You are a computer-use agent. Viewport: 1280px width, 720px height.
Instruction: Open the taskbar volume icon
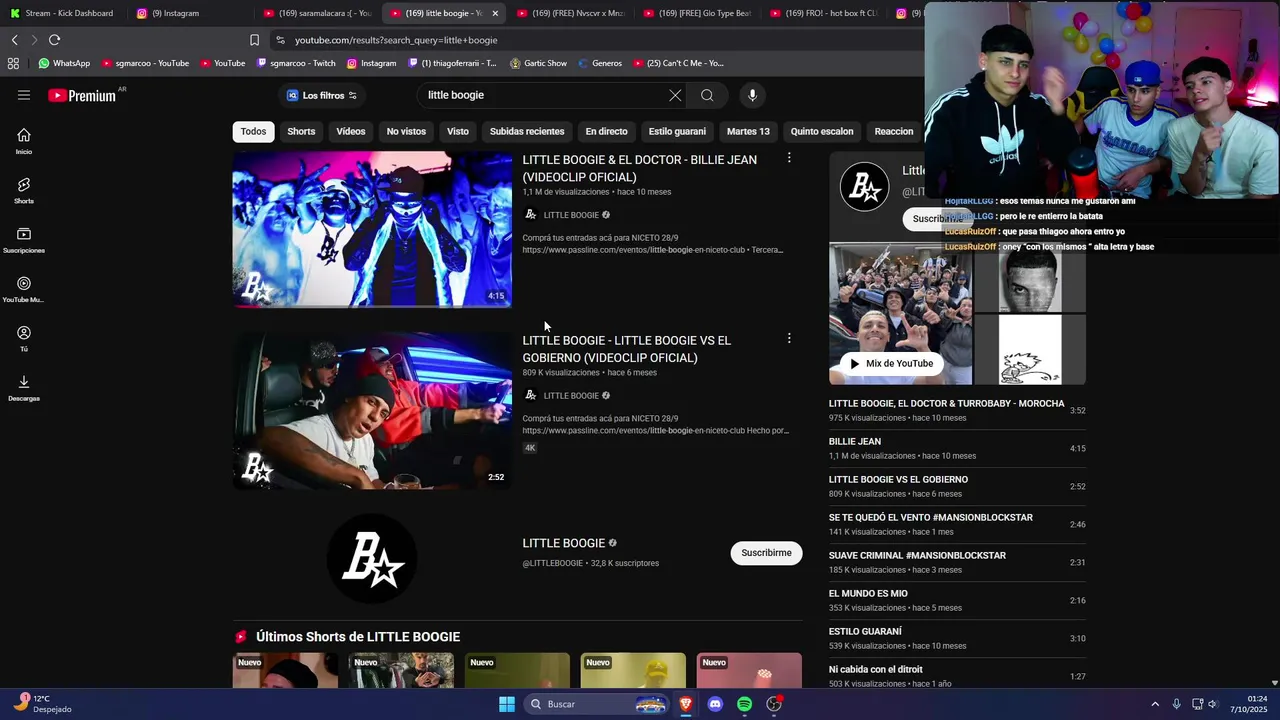pos(1213,704)
